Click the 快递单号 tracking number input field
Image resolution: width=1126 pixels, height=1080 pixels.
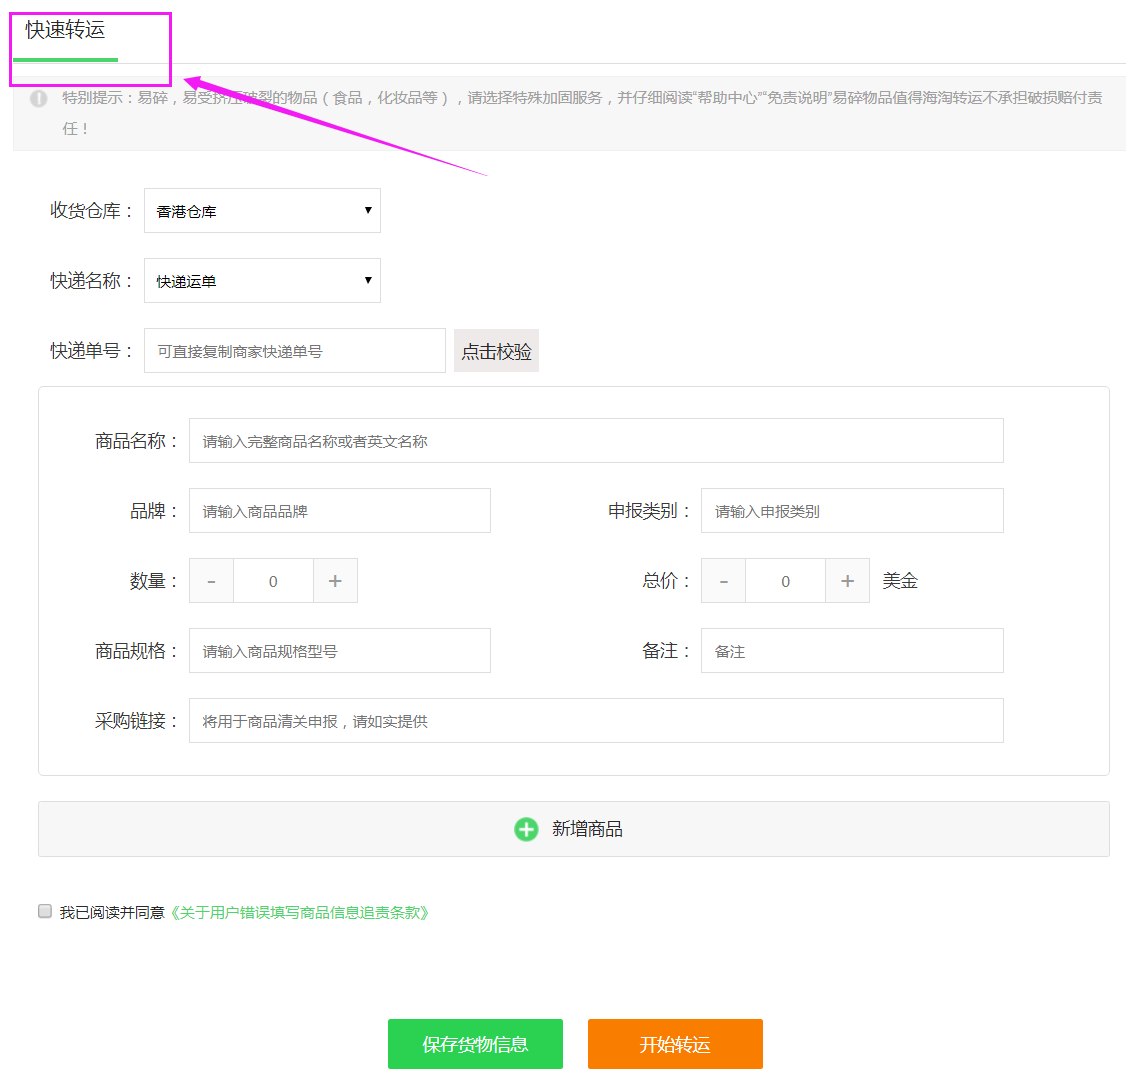coord(294,350)
